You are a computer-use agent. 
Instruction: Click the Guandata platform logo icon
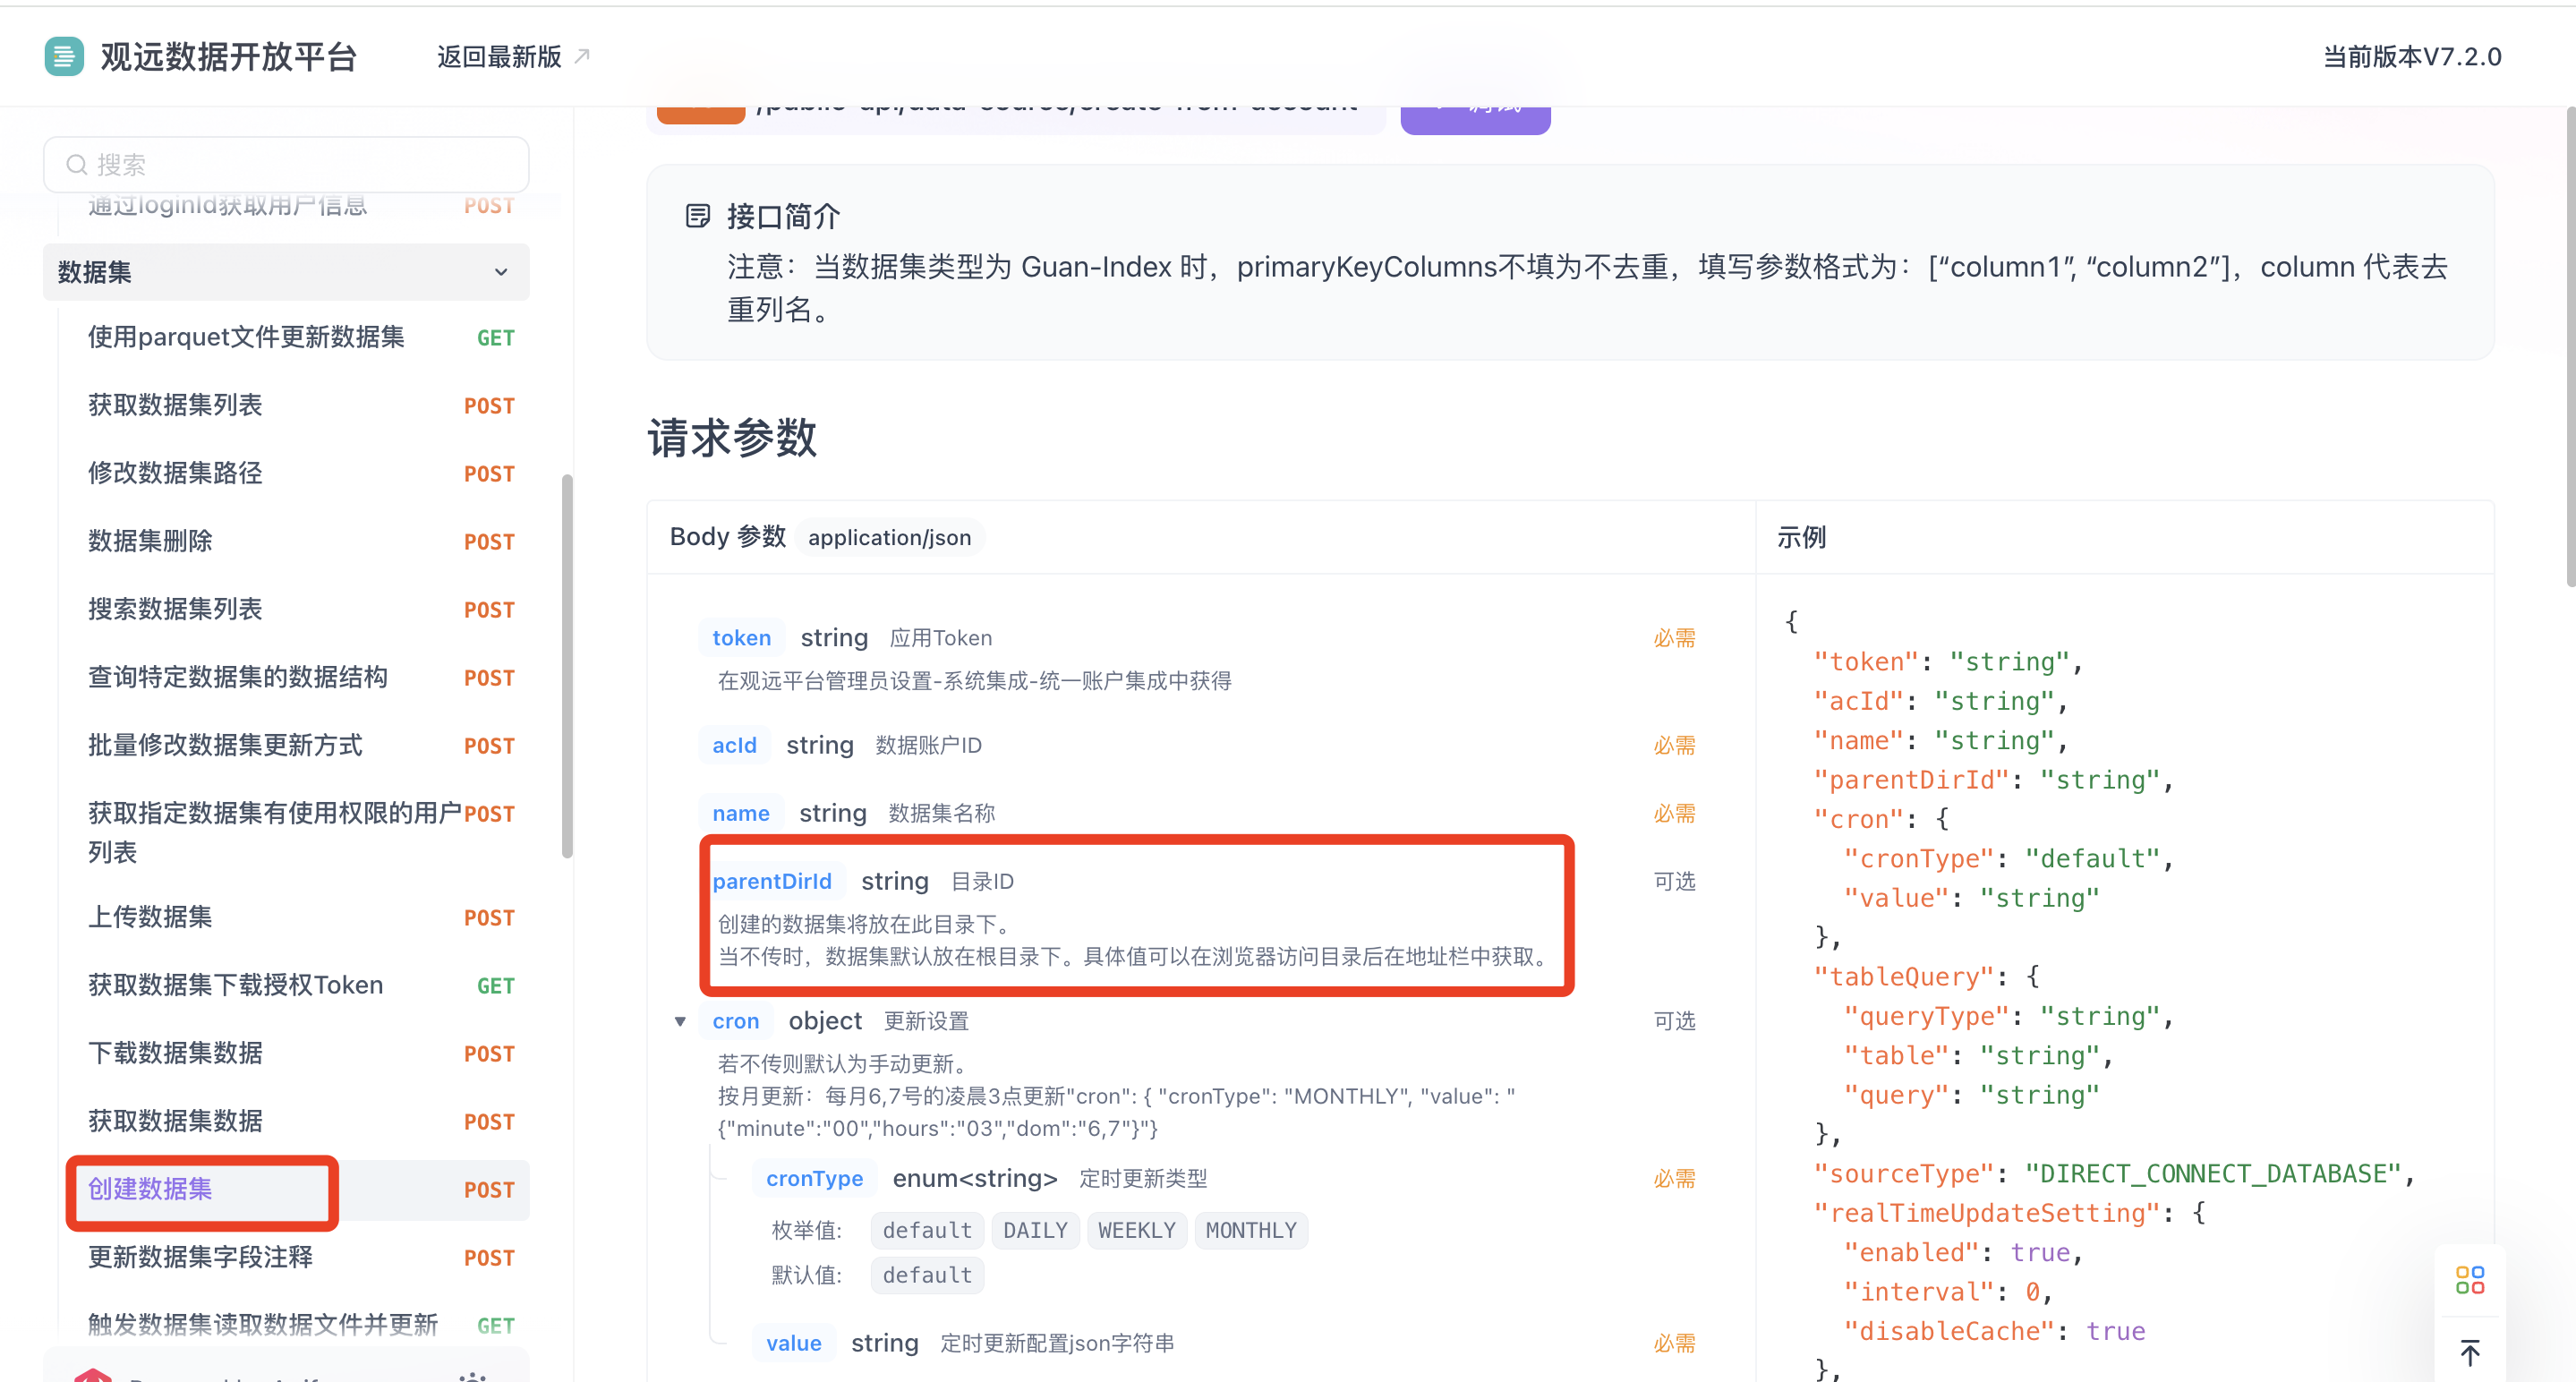point(64,56)
